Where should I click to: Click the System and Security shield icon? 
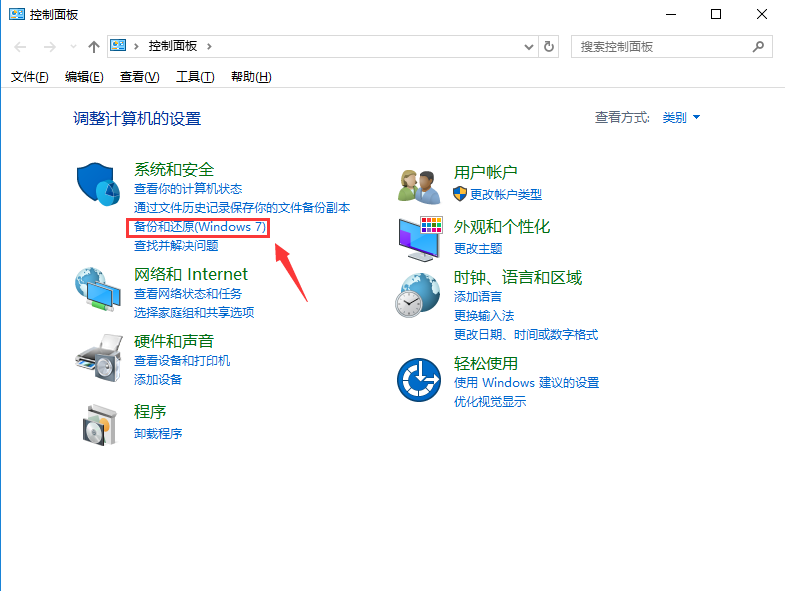click(x=98, y=182)
